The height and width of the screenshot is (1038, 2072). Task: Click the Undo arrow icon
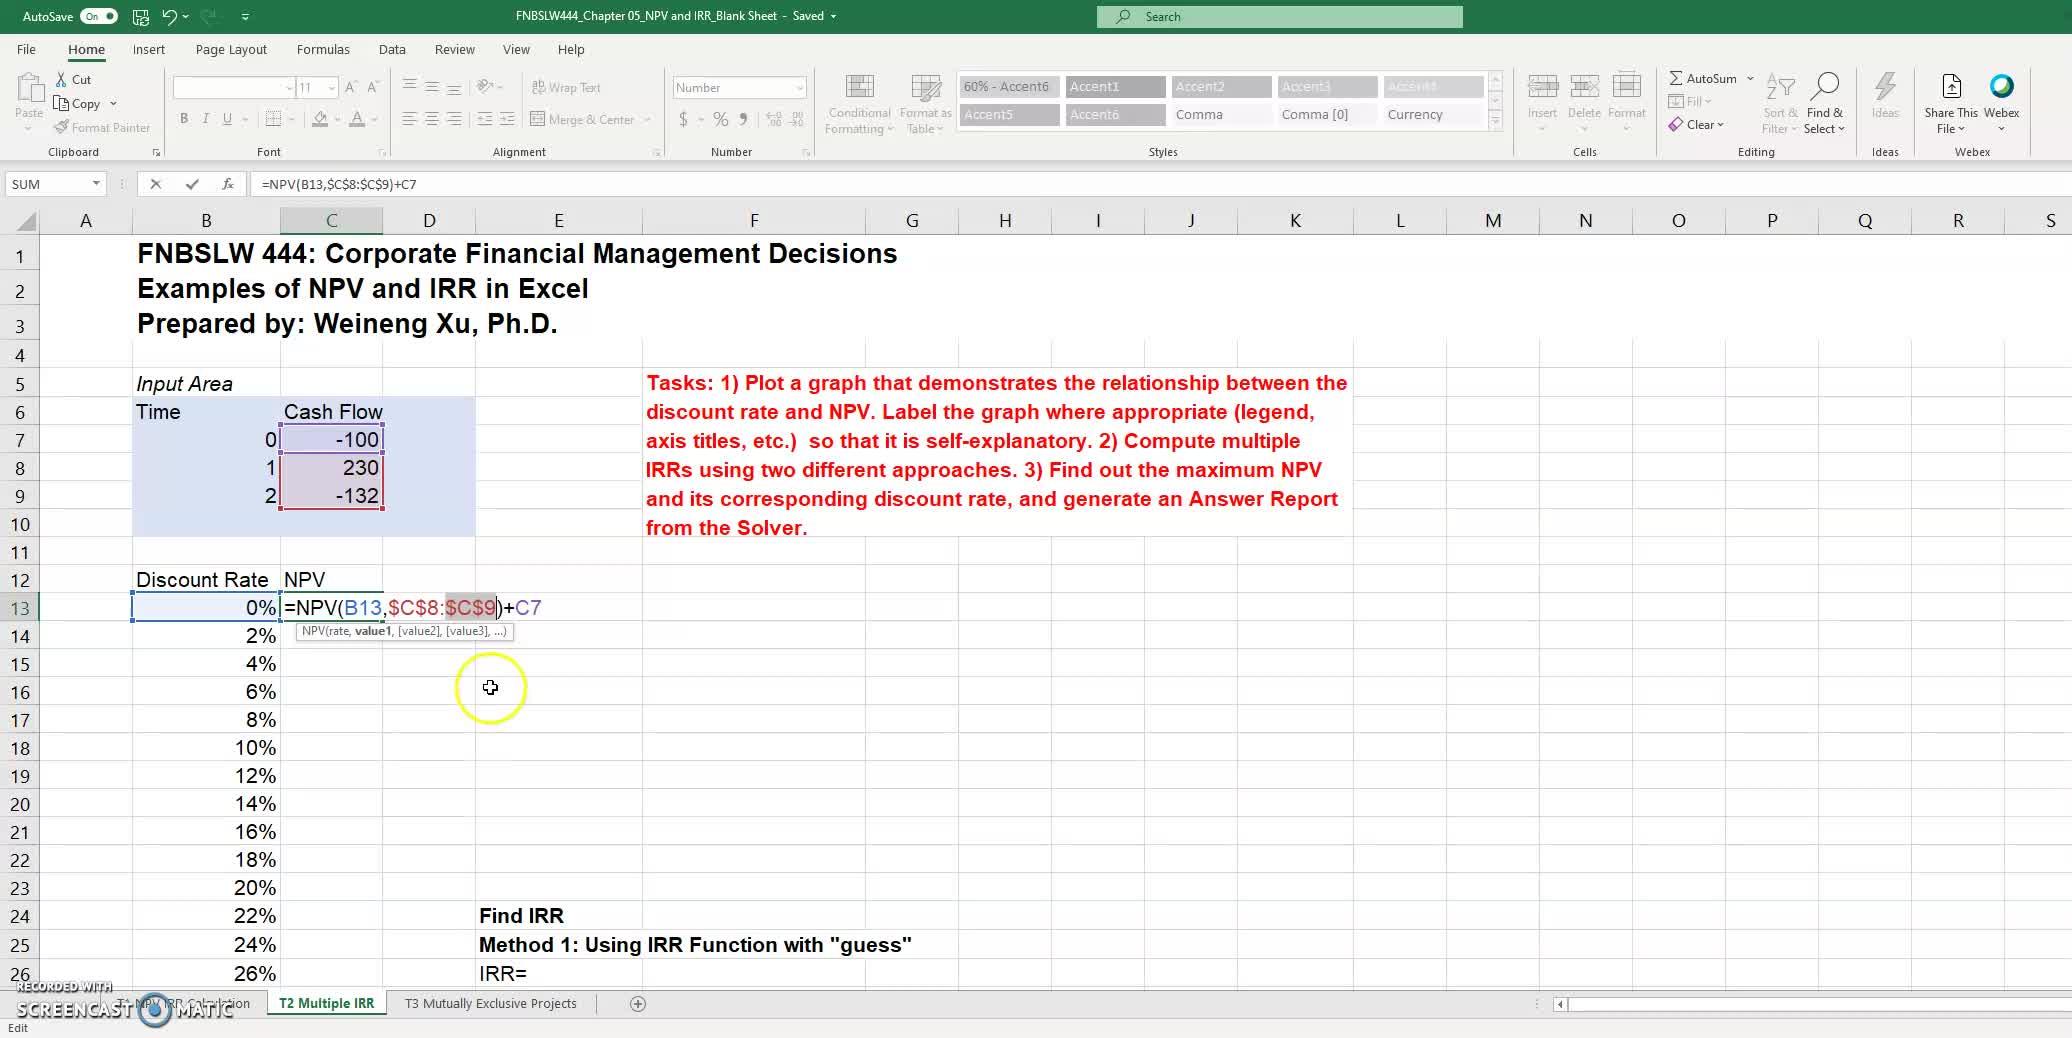pos(169,16)
